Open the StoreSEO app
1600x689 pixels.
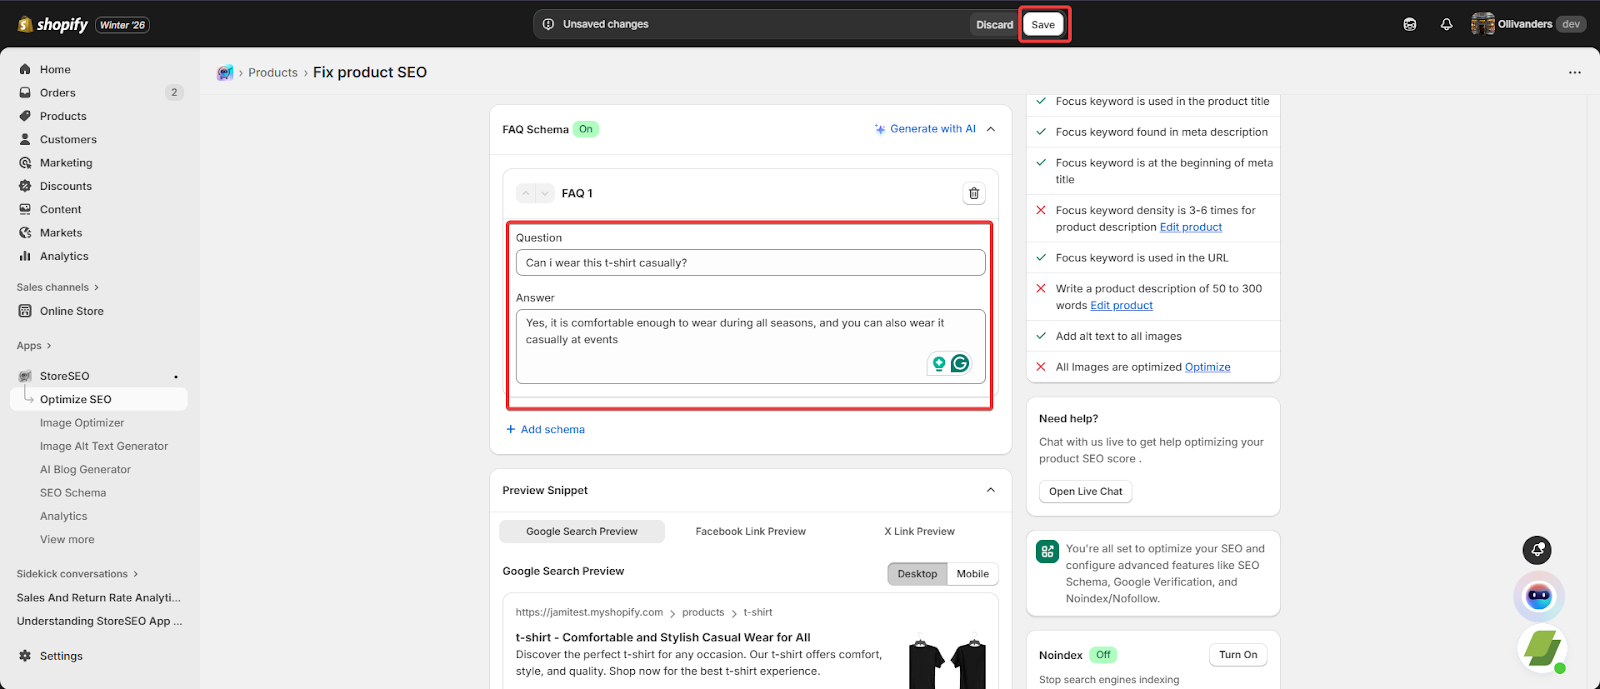pyautogui.click(x=65, y=376)
